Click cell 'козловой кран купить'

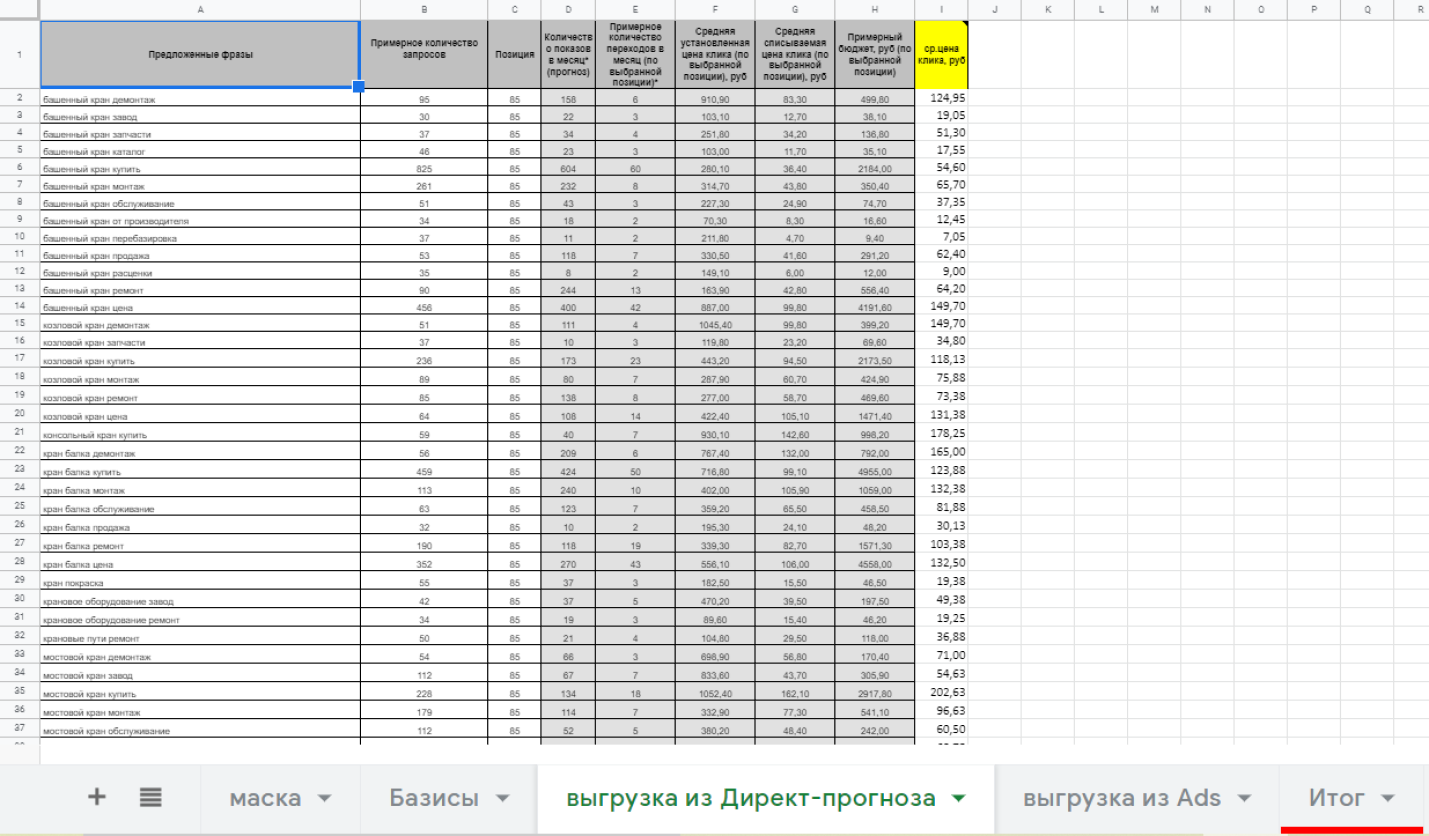[200, 361]
